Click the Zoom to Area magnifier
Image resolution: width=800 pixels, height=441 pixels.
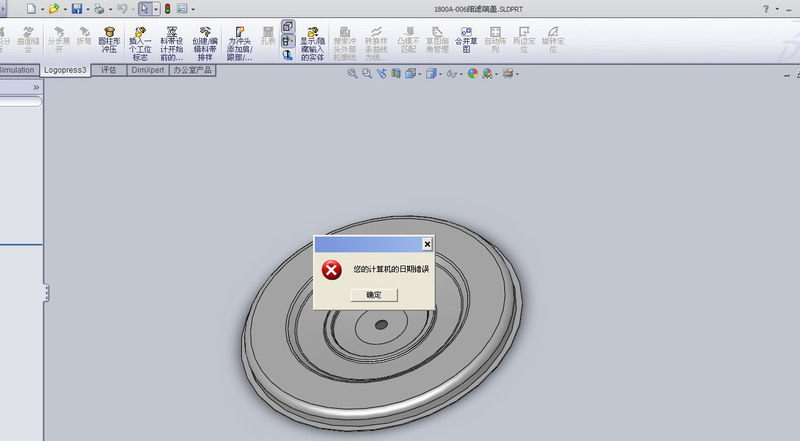click(366, 74)
